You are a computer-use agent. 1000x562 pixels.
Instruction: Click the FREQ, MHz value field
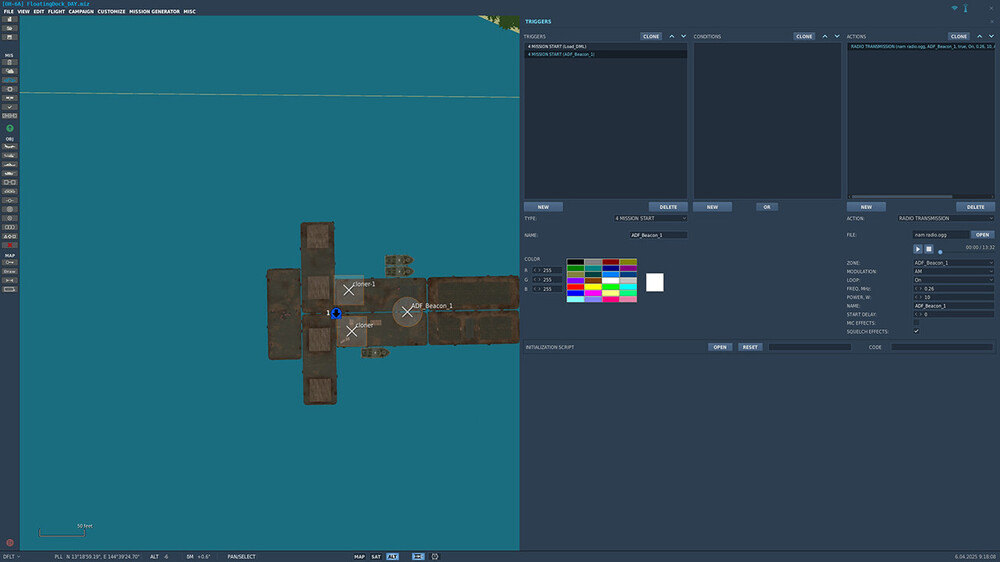tap(953, 288)
